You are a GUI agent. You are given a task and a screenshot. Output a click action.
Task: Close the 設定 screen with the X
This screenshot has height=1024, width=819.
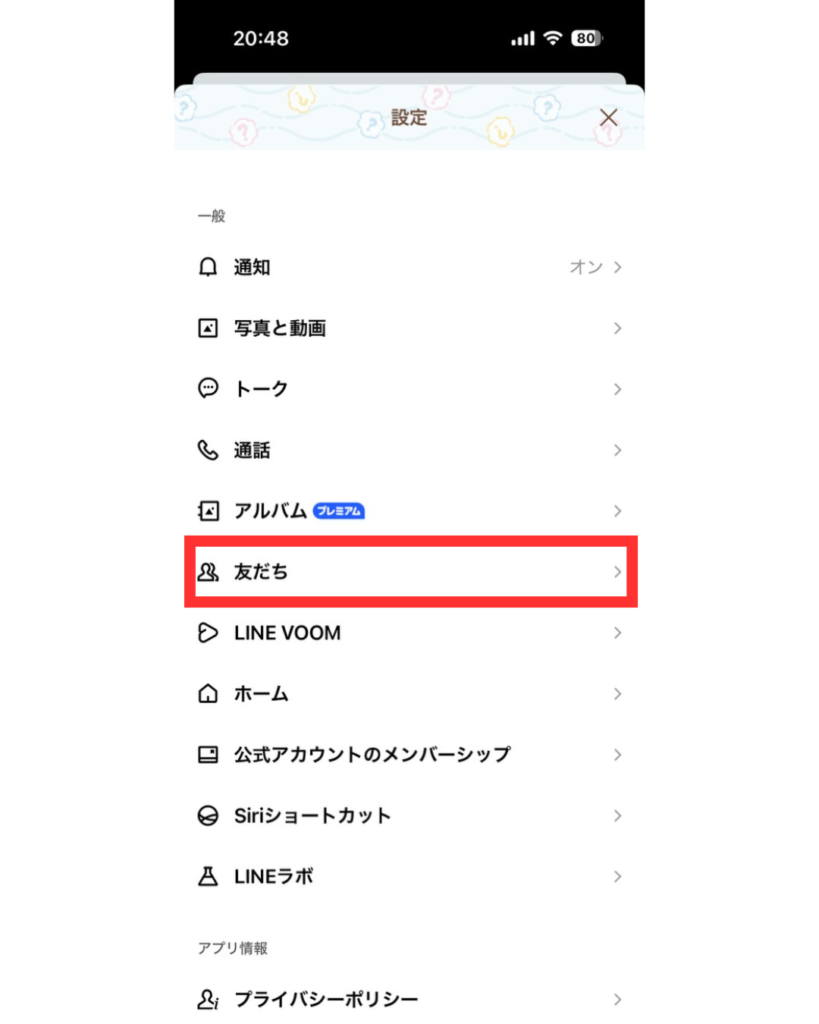(x=609, y=118)
